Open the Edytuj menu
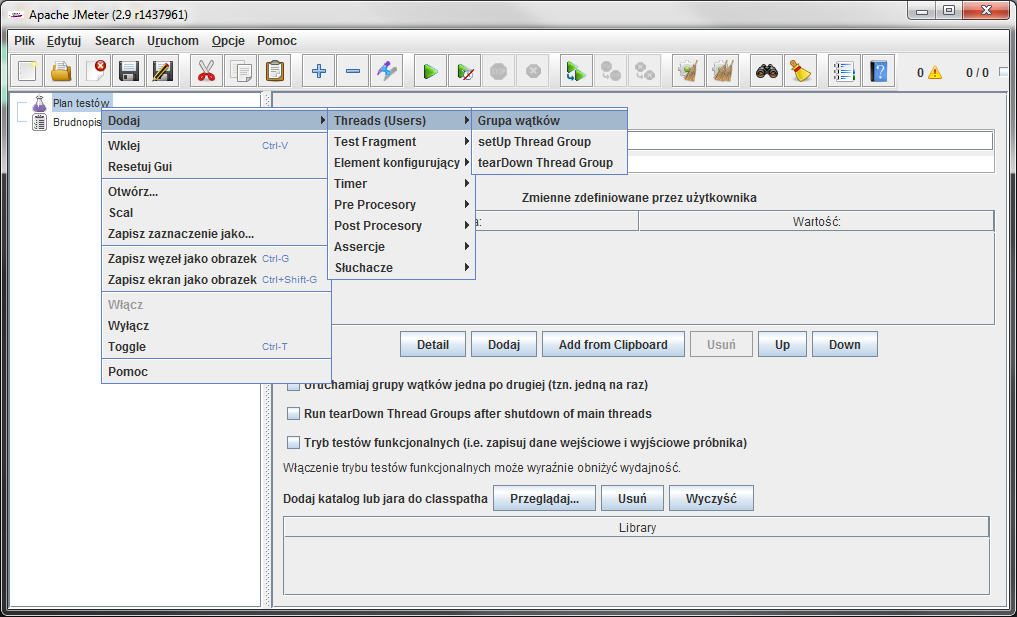The width and height of the screenshot is (1017, 617). [x=64, y=41]
